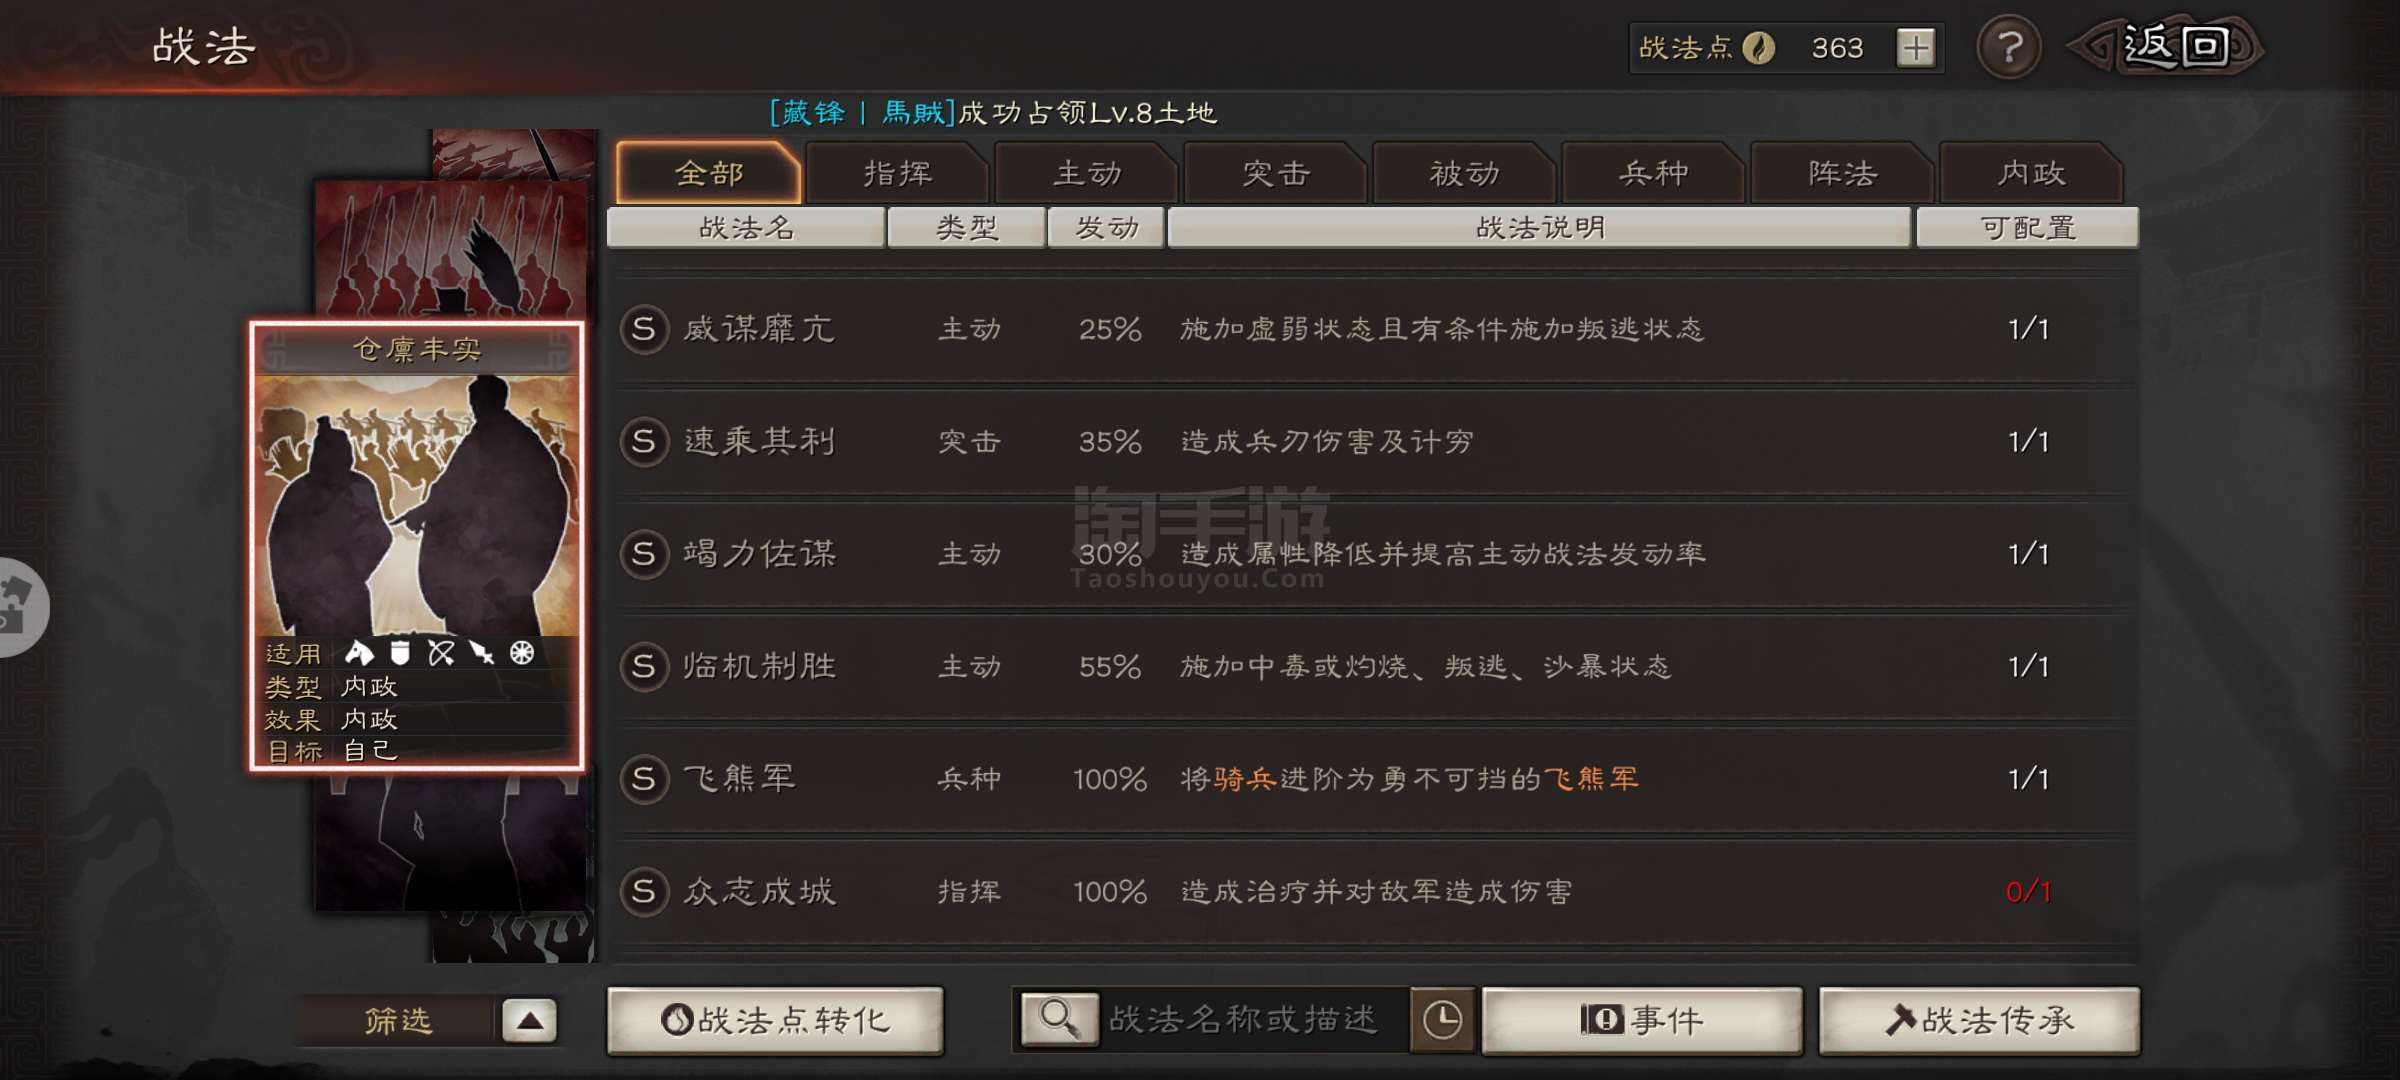Click the 事件 button
This screenshot has width=2400, height=1080.
[1642, 1020]
